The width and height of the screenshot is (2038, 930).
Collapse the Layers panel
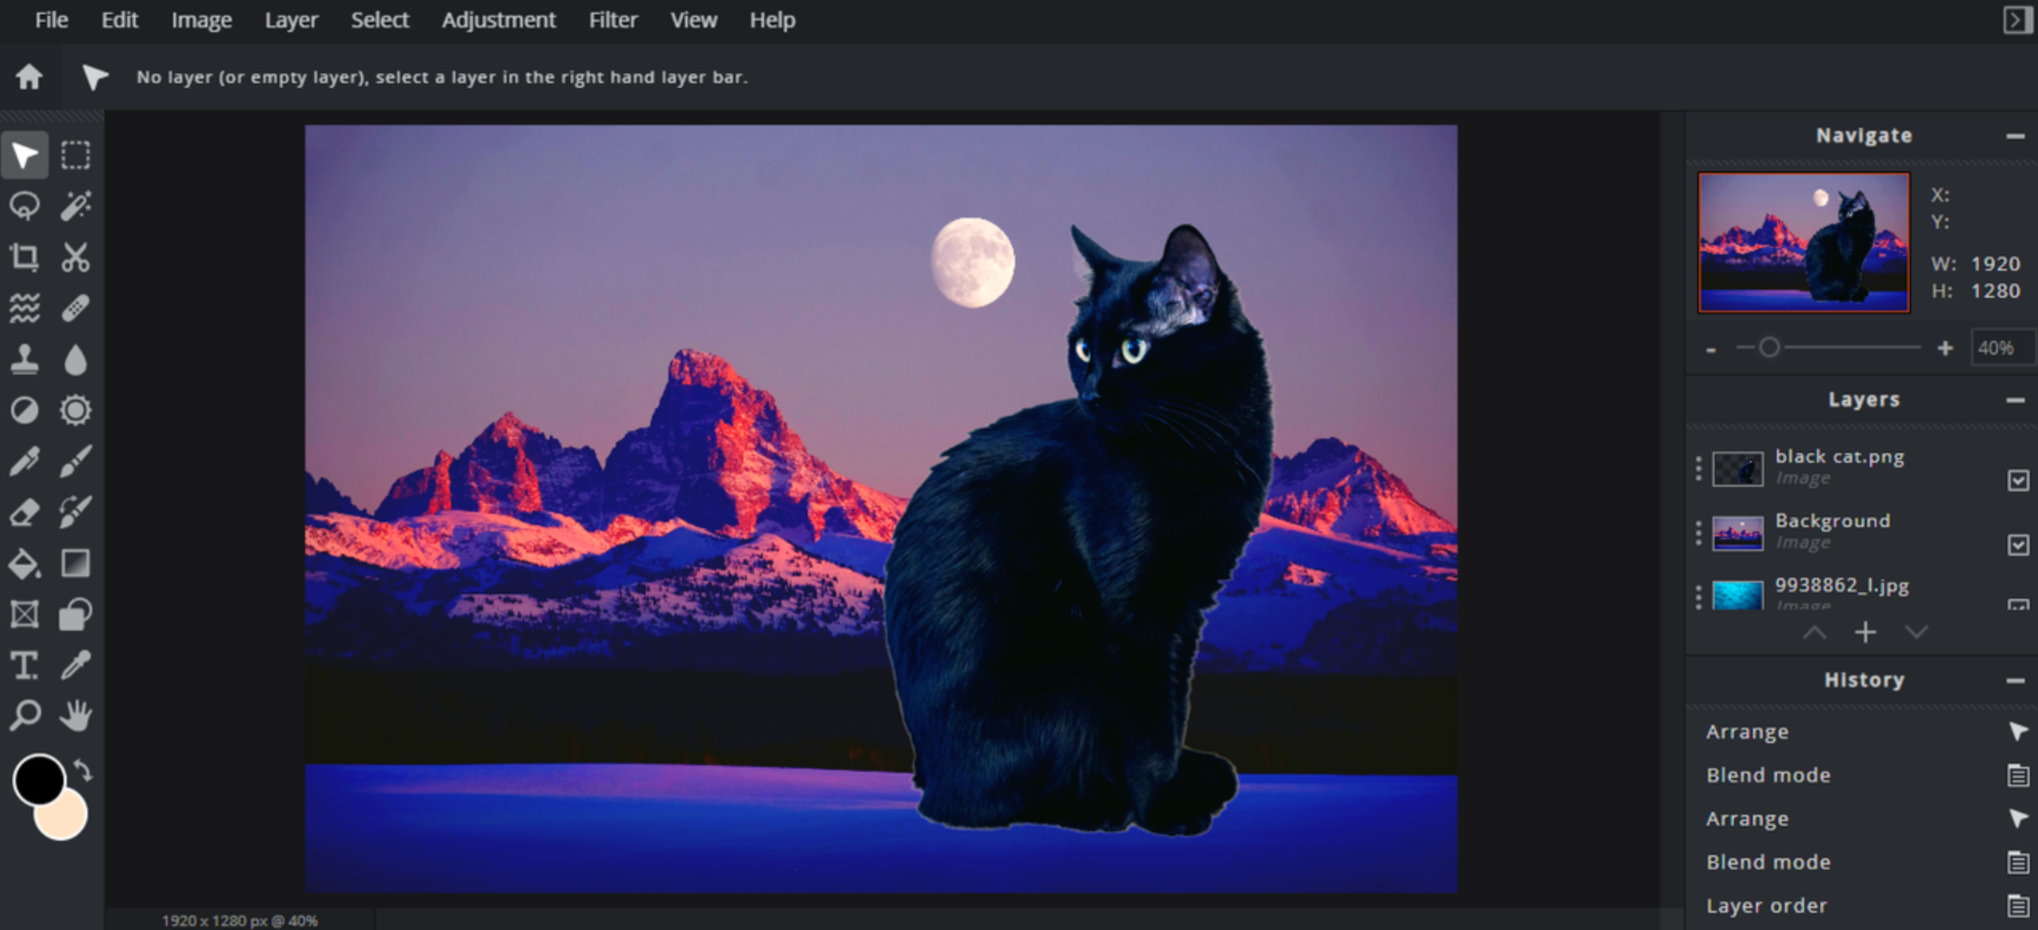pyautogui.click(x=2016, y=400)
